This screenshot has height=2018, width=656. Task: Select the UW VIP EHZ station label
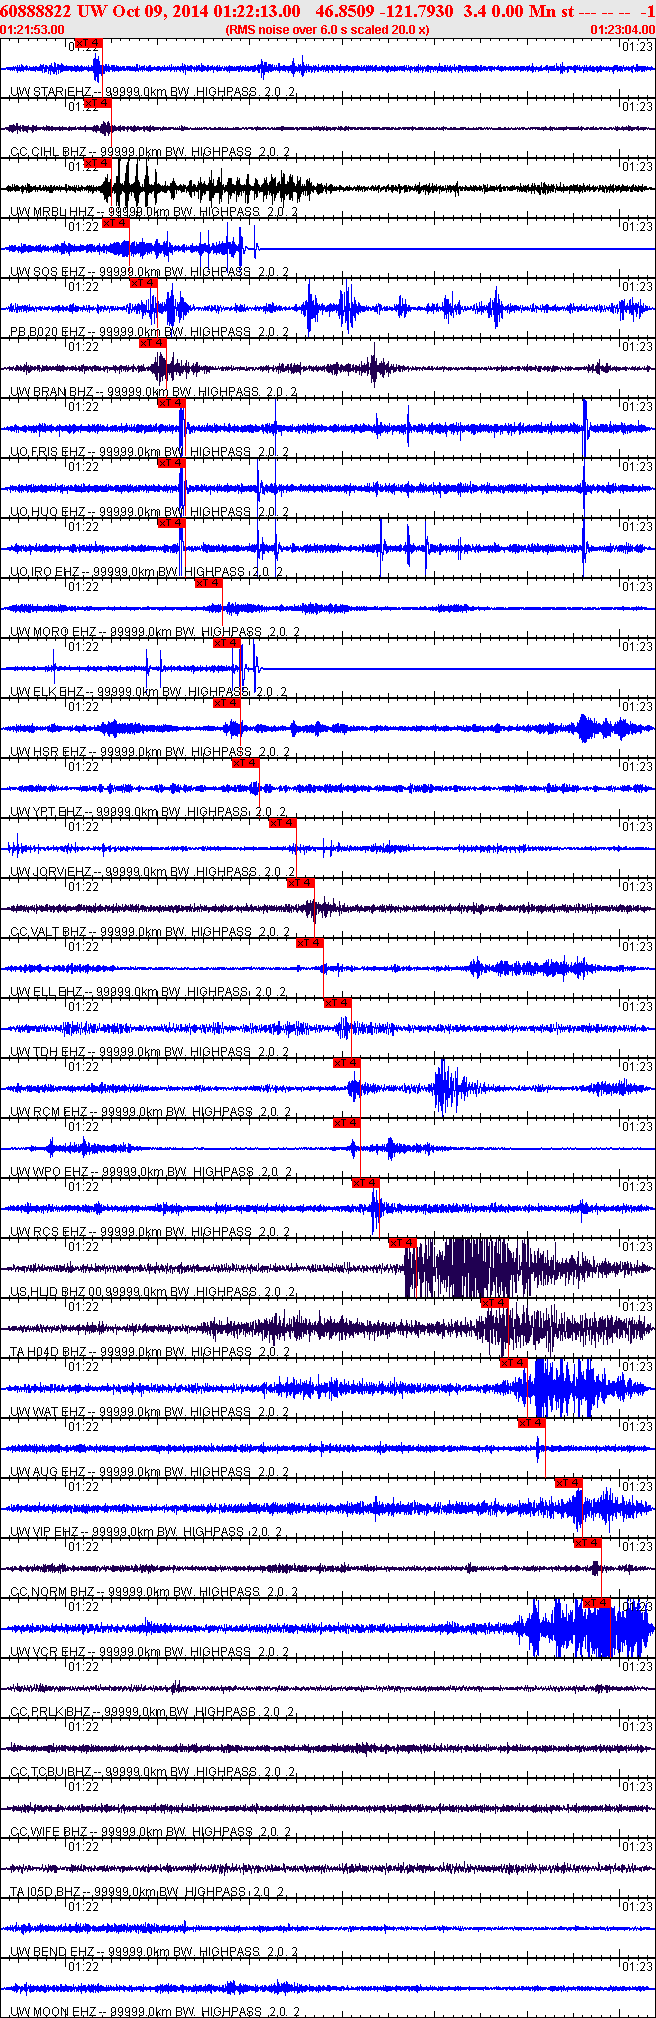click(x=45, y=1532)
